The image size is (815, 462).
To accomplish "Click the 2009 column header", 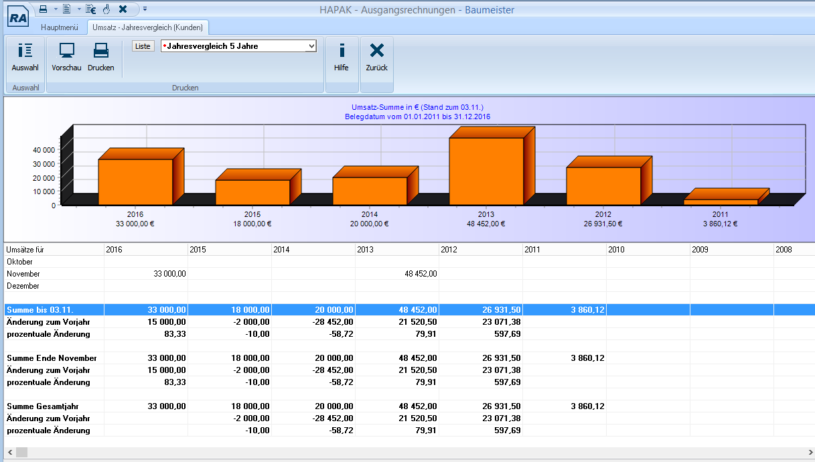I will pyautogui.click(x=732, y=249).
